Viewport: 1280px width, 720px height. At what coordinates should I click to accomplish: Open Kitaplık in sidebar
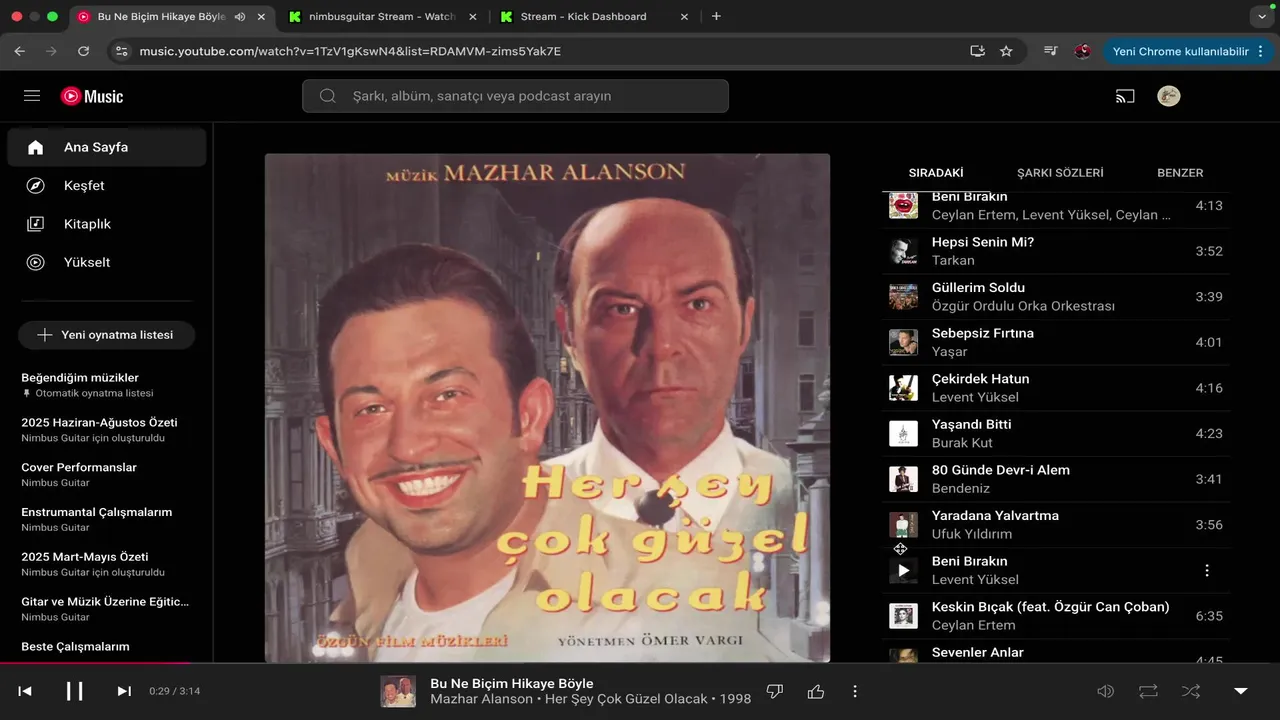(x=107, y=224)
